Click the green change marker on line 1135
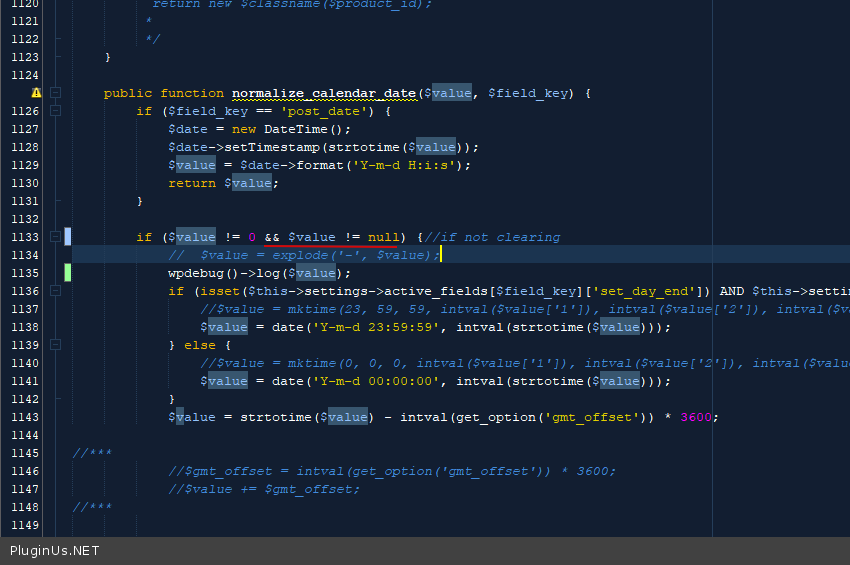Image resolution: width=850 pixels, height=565 pixels. click(x=67, y=273)
